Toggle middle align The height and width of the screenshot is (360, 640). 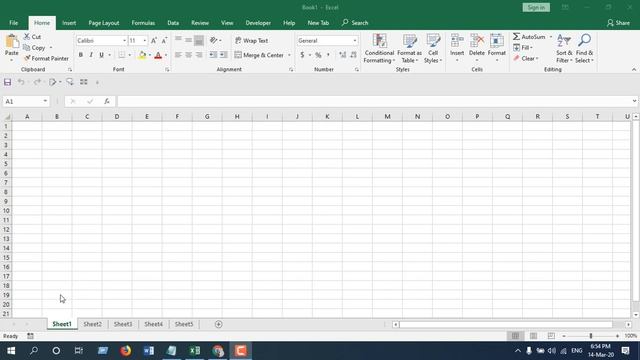[x=189, y=40]
